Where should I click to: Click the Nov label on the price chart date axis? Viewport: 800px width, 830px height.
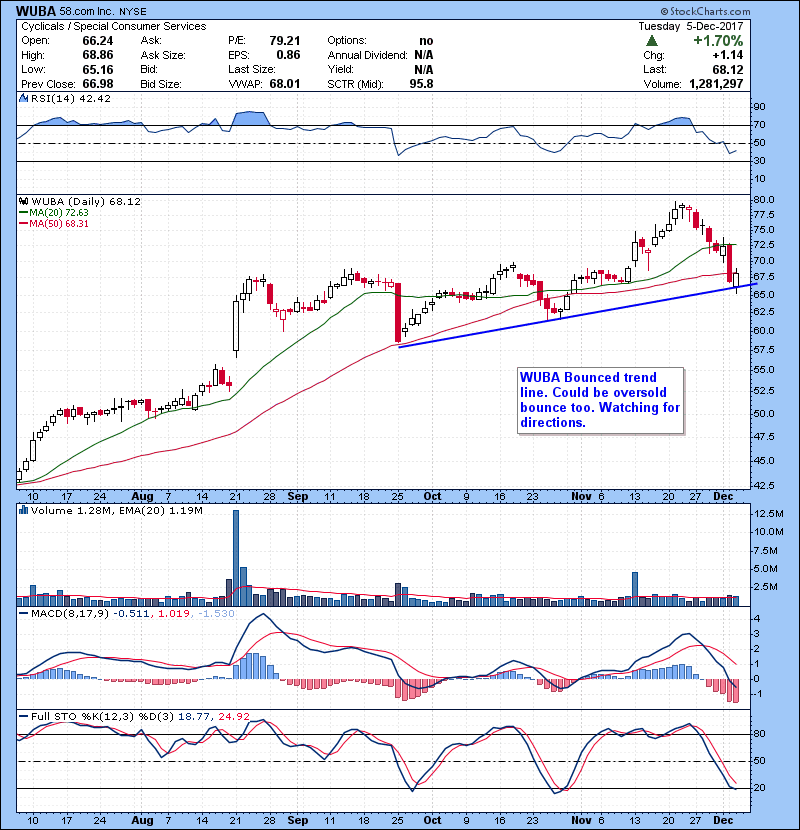(x=581, y=496)
